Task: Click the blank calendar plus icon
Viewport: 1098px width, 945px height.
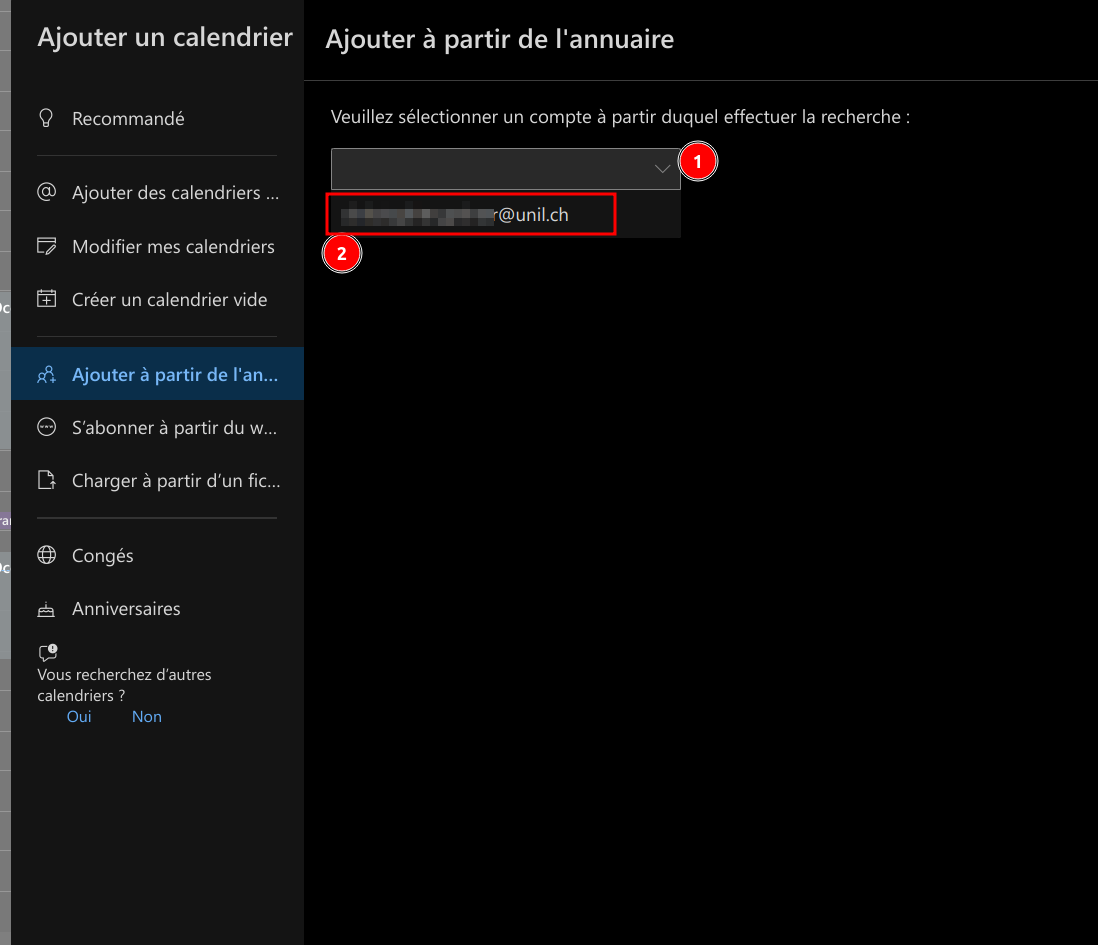Action: click(46, 299)
